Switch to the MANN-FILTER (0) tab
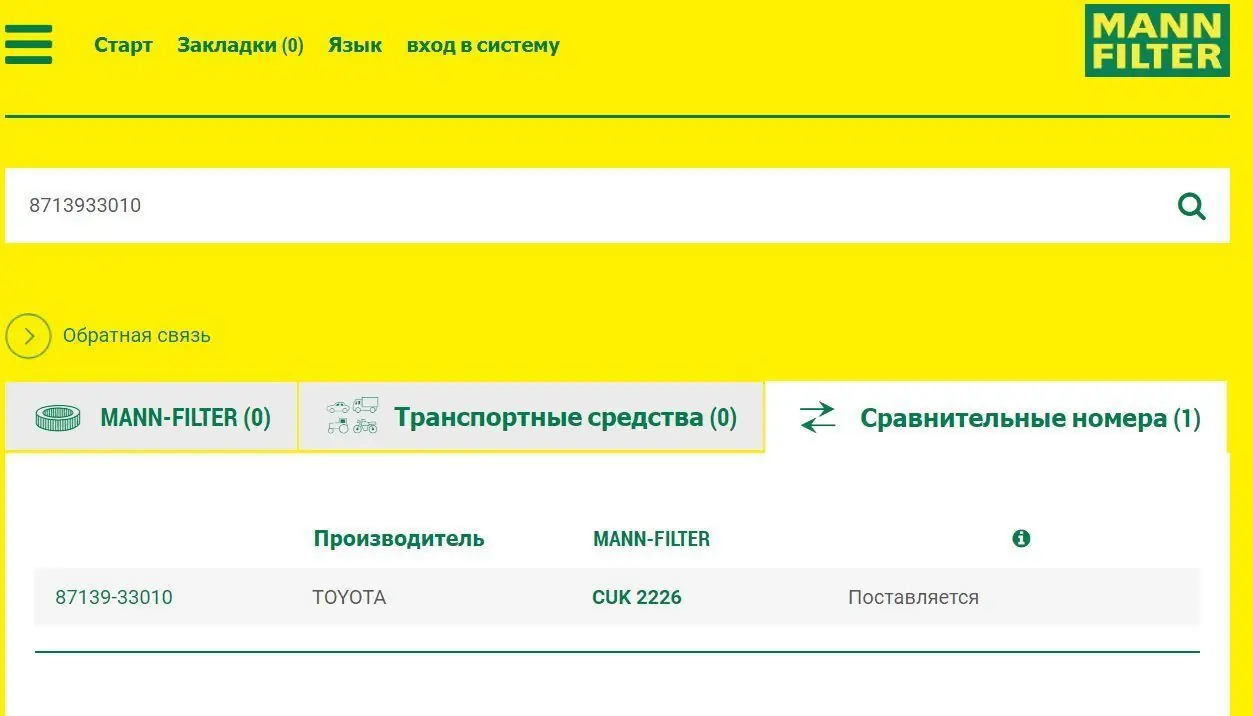The width and height of the screenshot is (1253, 716). click(151, 417)
